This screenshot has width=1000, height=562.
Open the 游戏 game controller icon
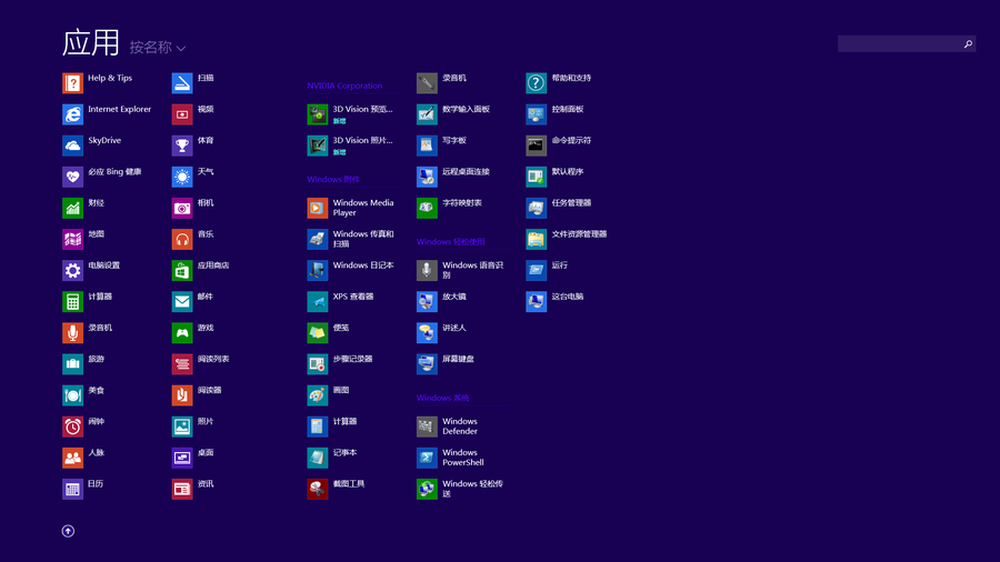click(x=182, y=333)
